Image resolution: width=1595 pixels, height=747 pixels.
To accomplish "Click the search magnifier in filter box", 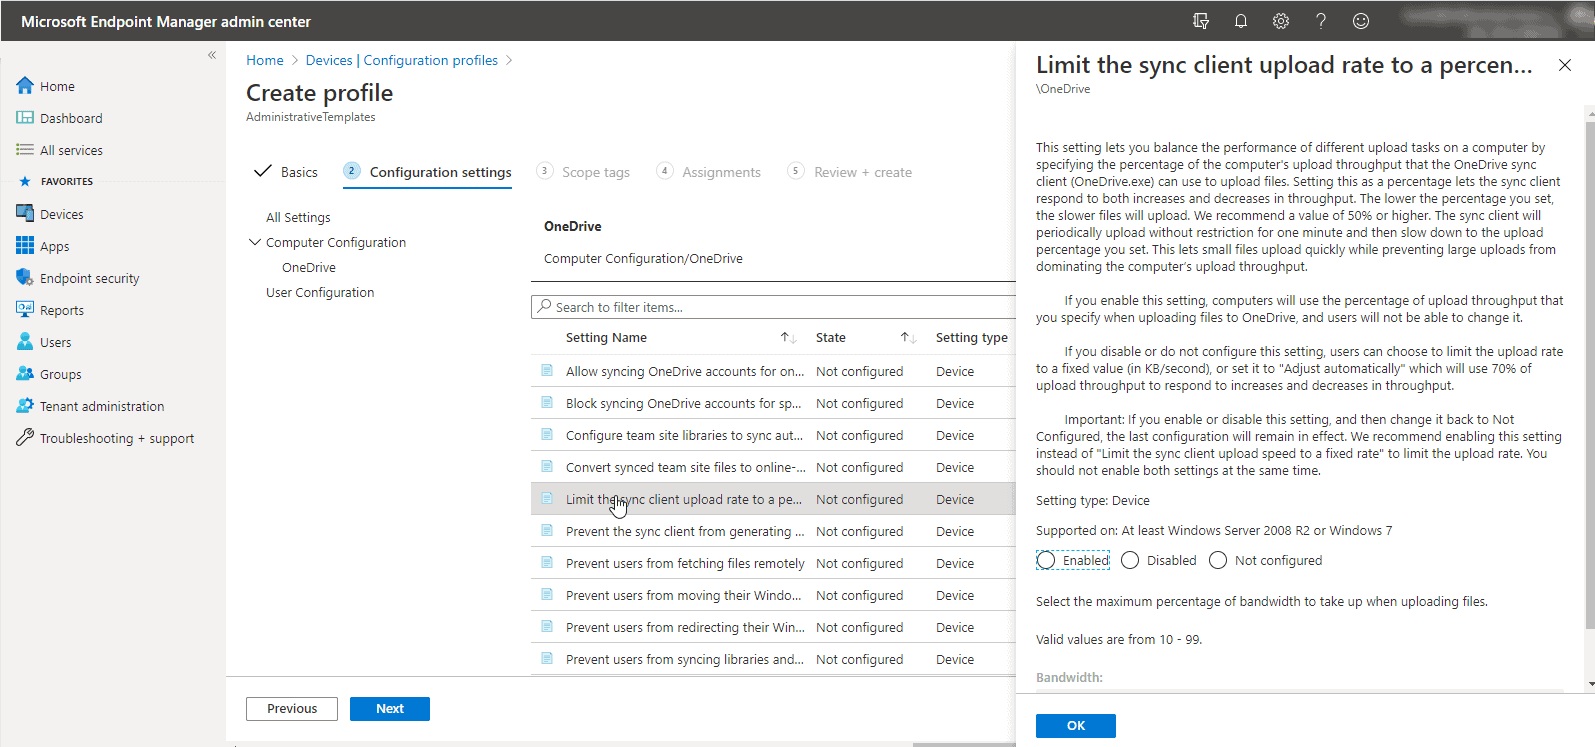I will [x=544, y=306].
